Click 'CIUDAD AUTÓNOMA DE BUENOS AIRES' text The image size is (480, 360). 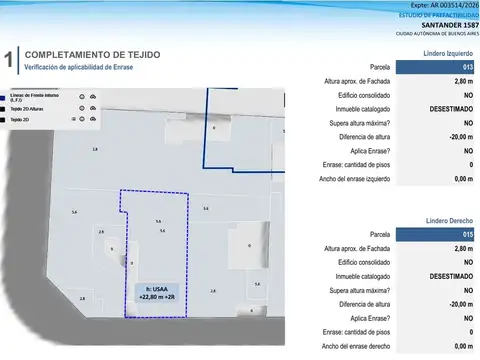[437, 34]
